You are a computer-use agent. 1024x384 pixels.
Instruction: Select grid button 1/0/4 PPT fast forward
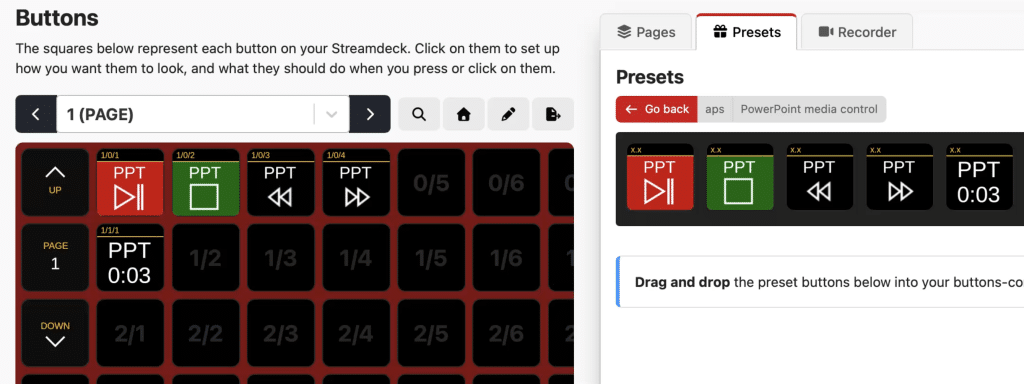(356, 182)
